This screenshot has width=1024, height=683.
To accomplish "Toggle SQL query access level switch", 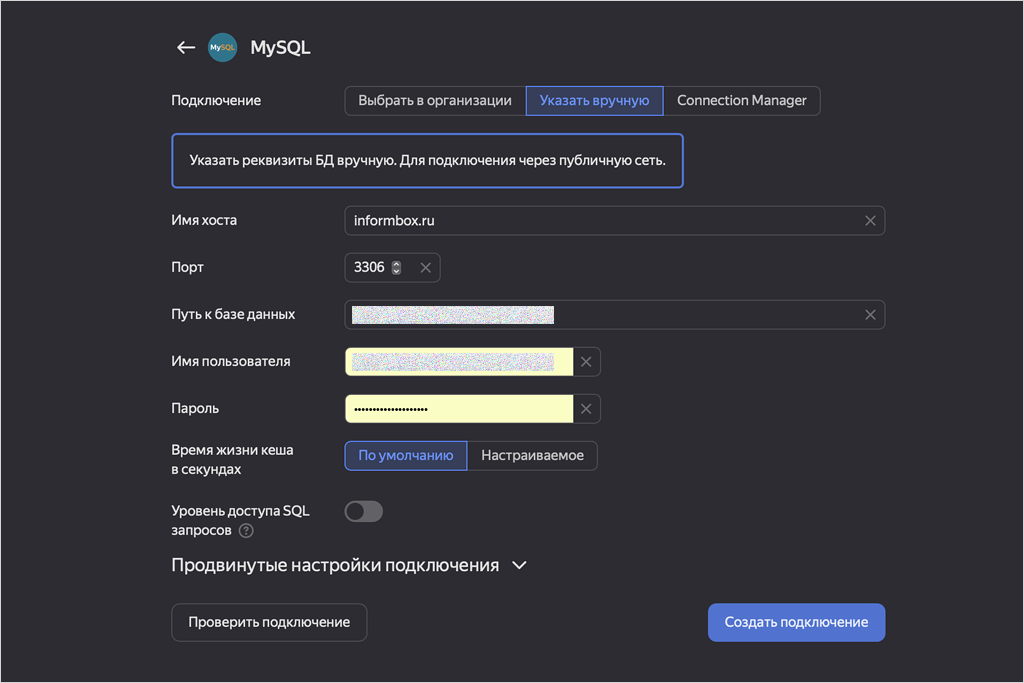I will click(364, 511).
